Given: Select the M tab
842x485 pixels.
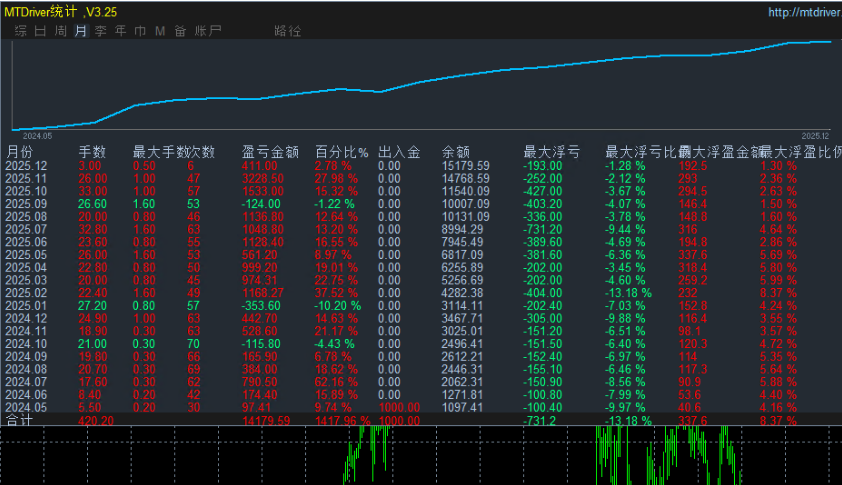Looking at the screenshot, I should (x=160, y=31).
